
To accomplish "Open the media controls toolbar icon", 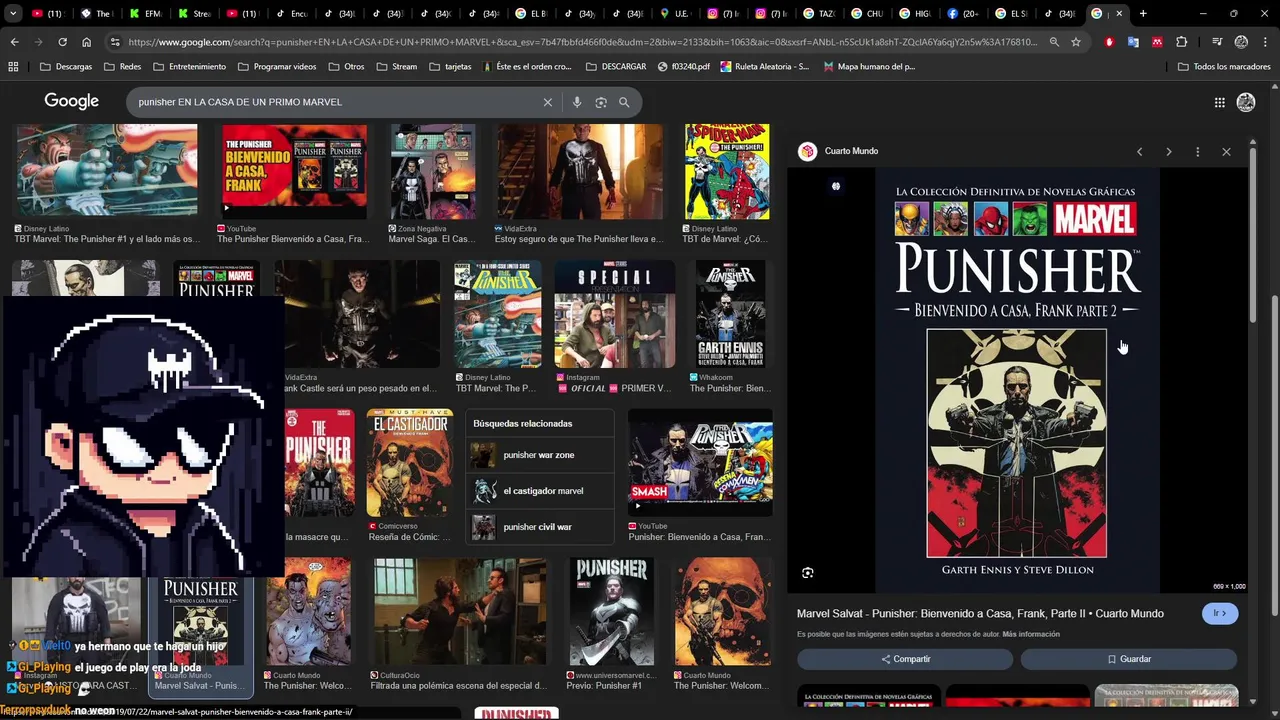I will tap(1217, 42).
